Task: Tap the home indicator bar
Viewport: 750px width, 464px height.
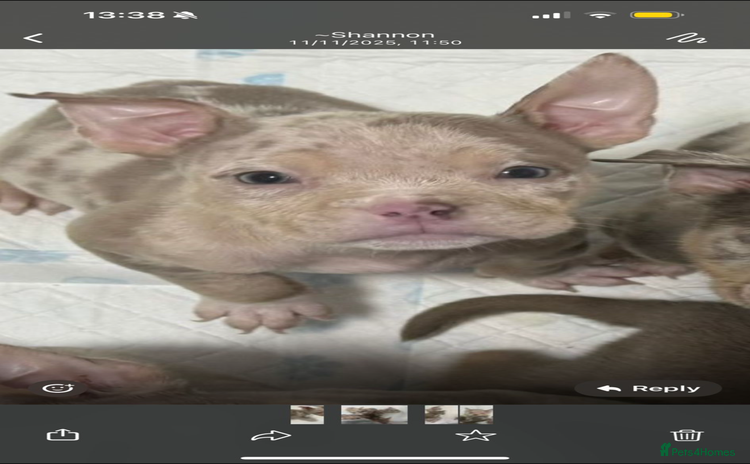Action: tap(375, 458)
